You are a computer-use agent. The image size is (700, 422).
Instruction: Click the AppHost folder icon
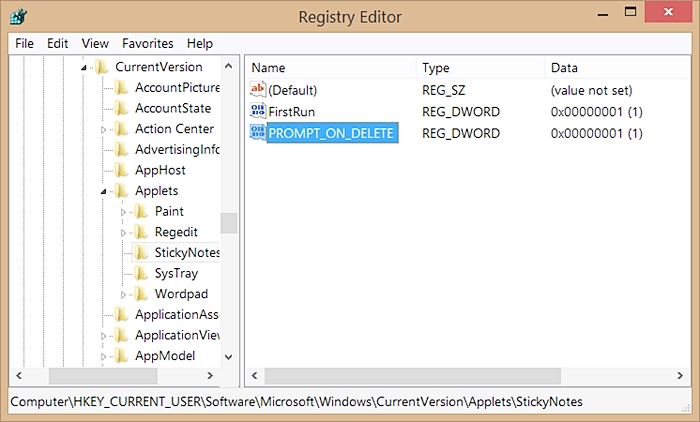(x=121, y=170)
